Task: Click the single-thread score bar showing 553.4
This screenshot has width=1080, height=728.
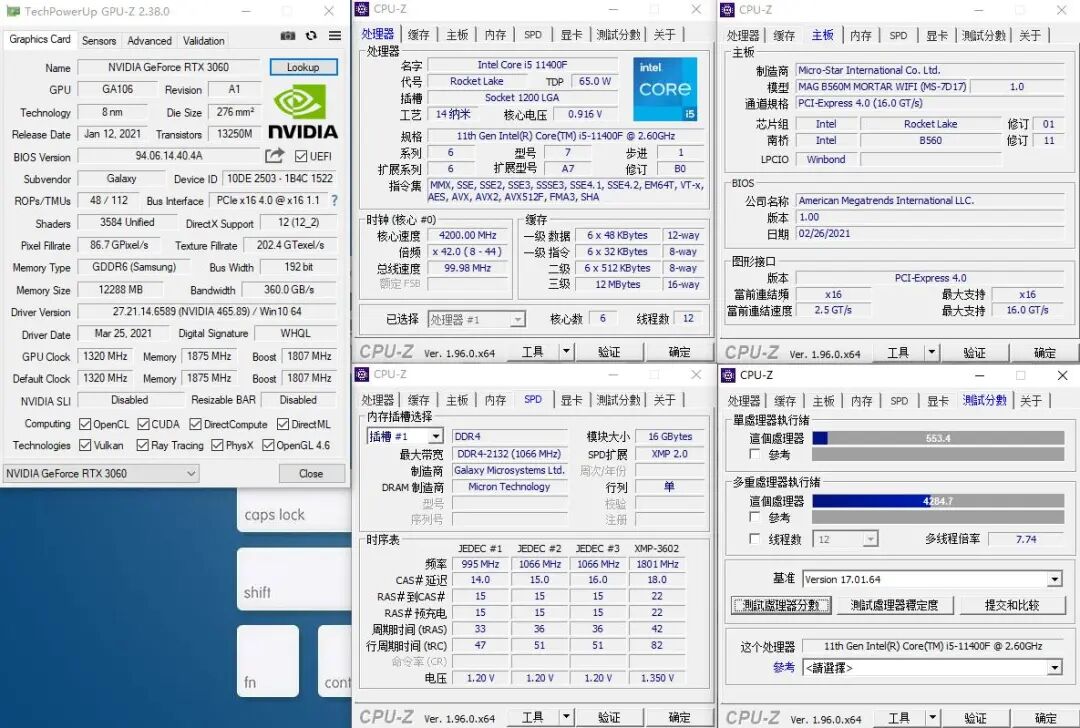Action: 938,438
